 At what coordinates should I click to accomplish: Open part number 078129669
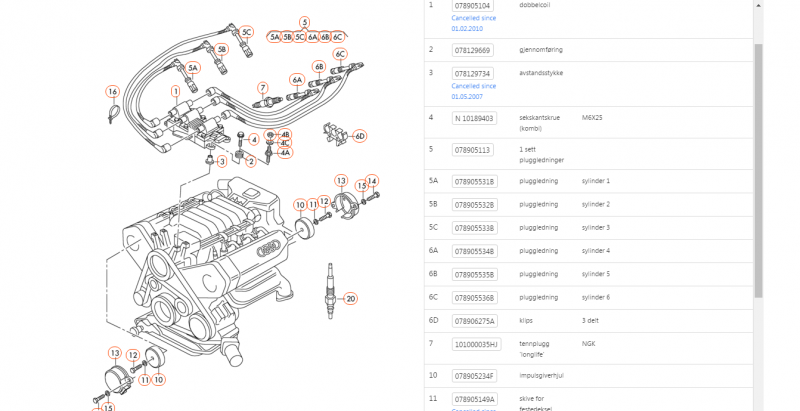point(473,50)
